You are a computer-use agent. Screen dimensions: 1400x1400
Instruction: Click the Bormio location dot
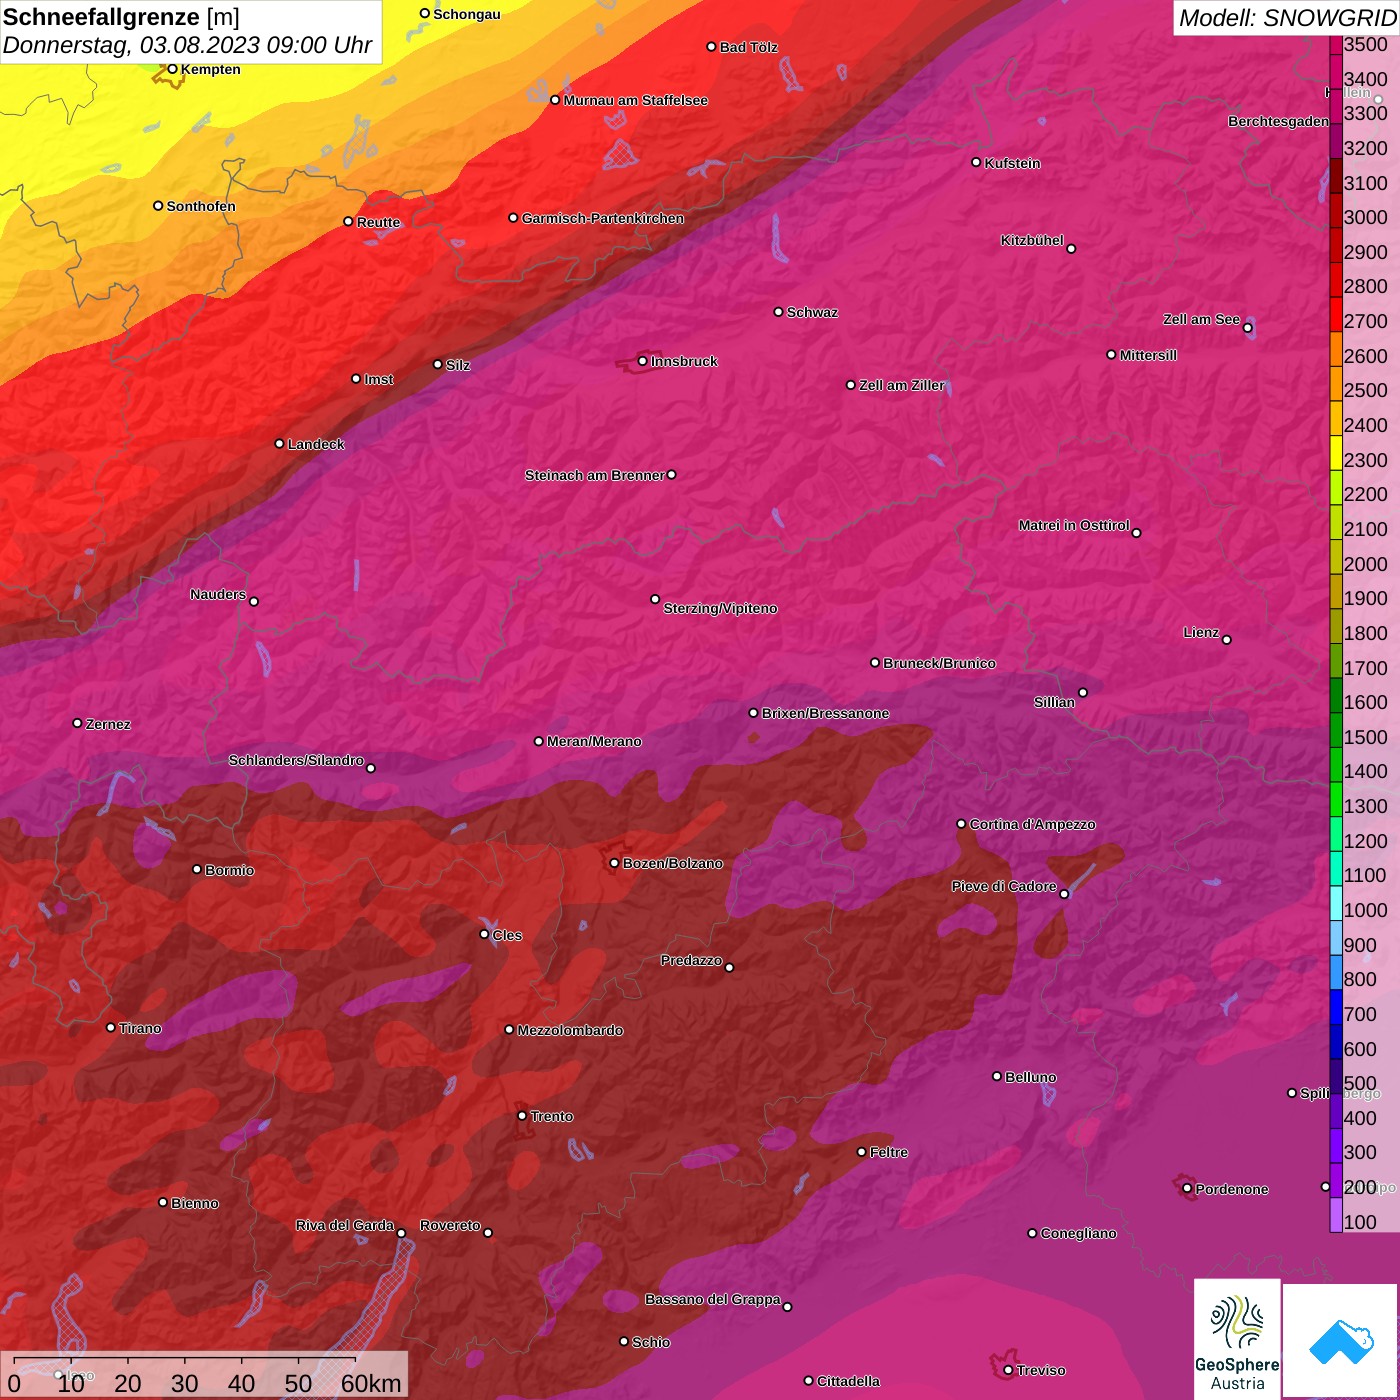point(197,869)
